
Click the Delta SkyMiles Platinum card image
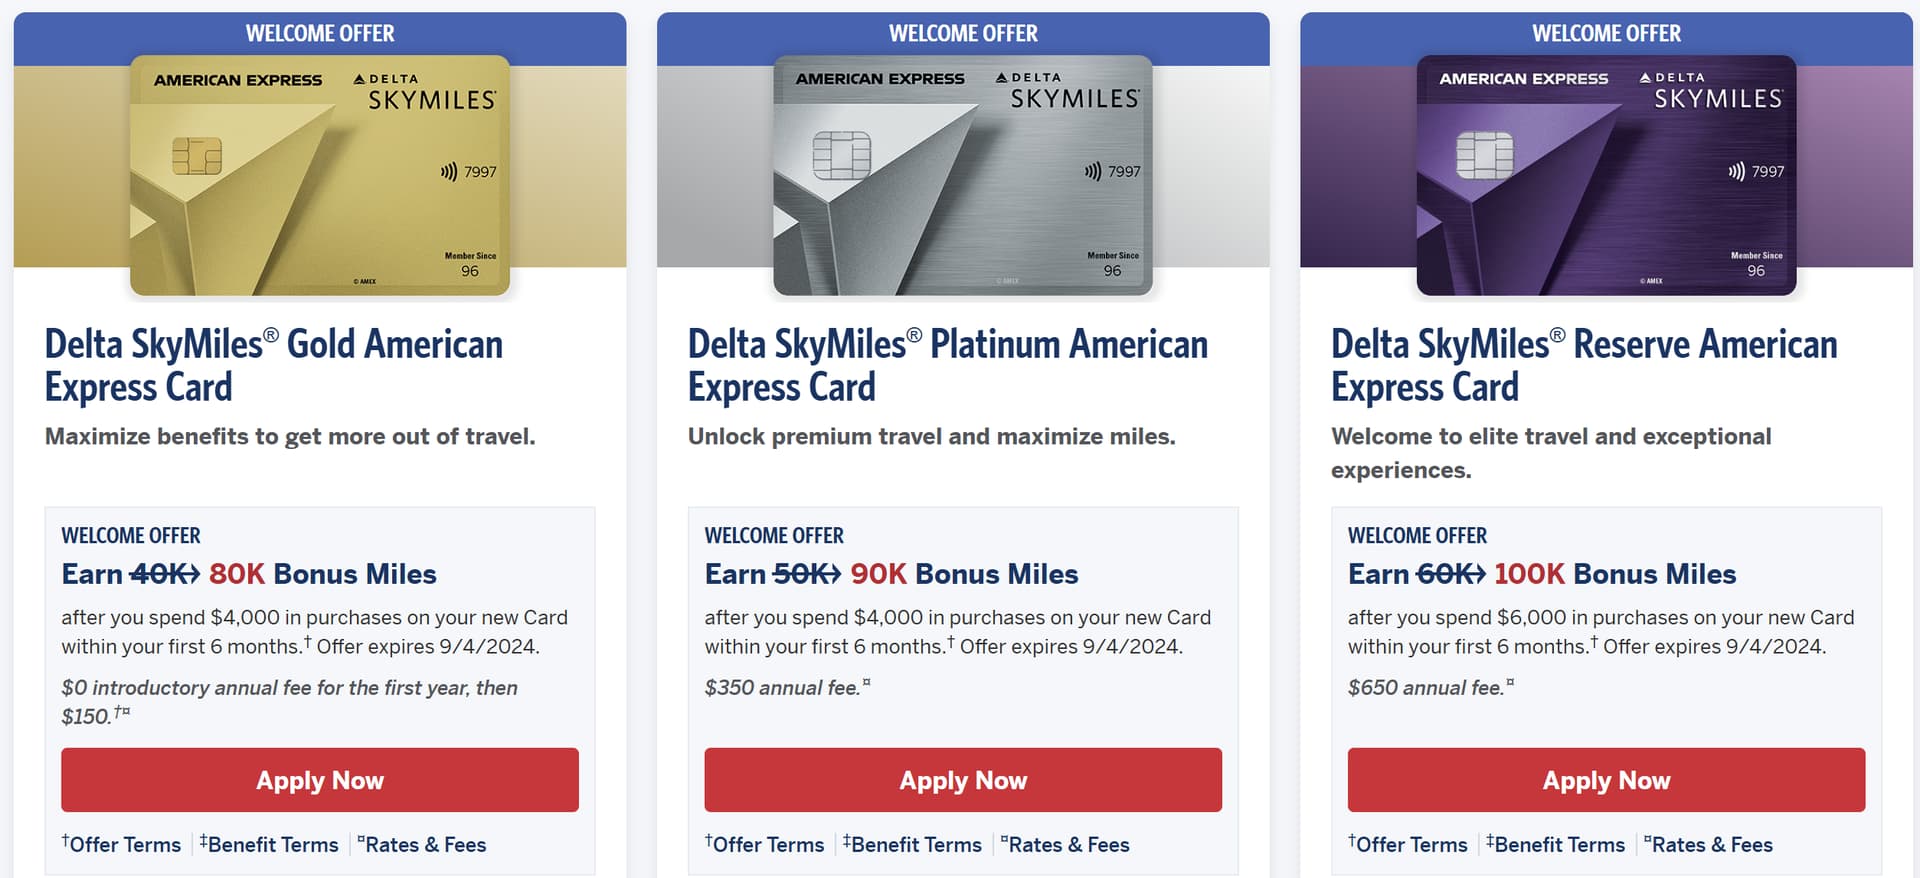pos(963,176)
